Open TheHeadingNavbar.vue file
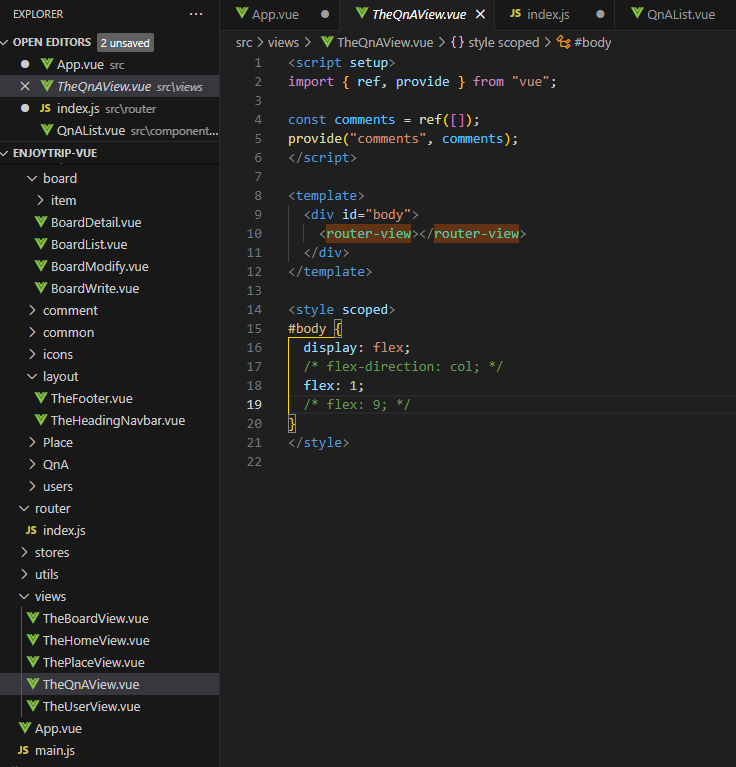This screenshot has width=736, height=767. [110, 421]
